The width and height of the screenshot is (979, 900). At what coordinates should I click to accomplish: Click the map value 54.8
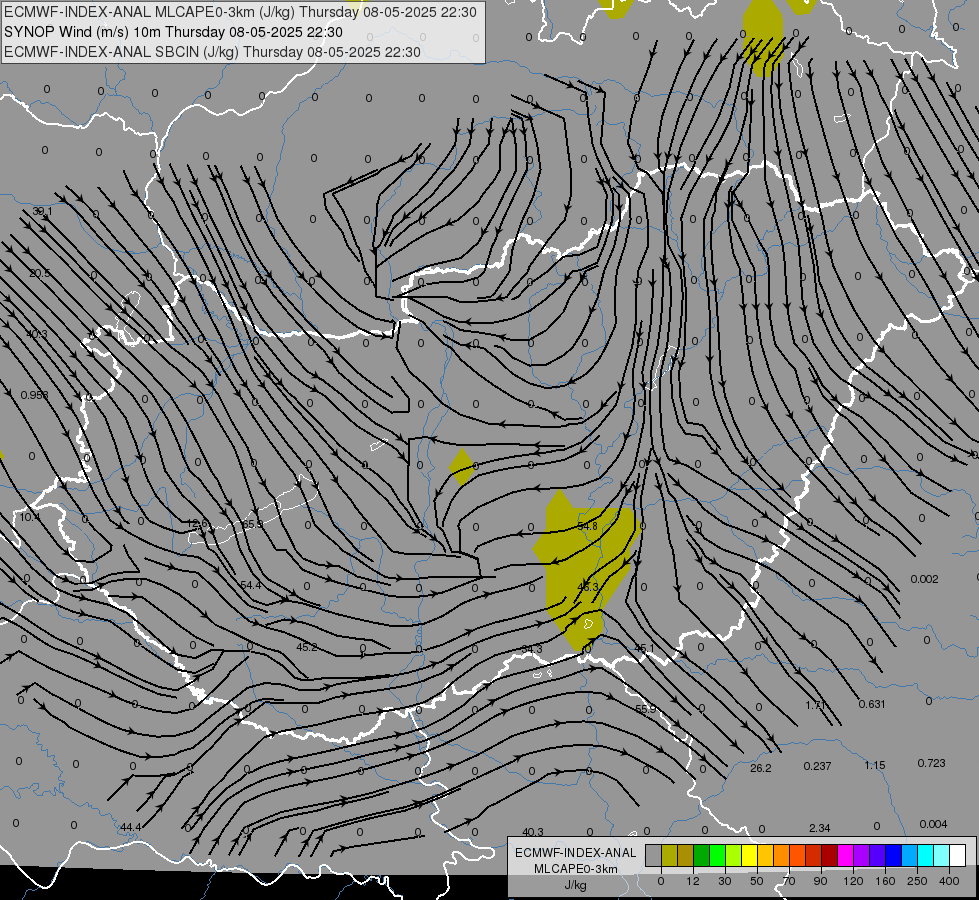(x=588, y=526)
